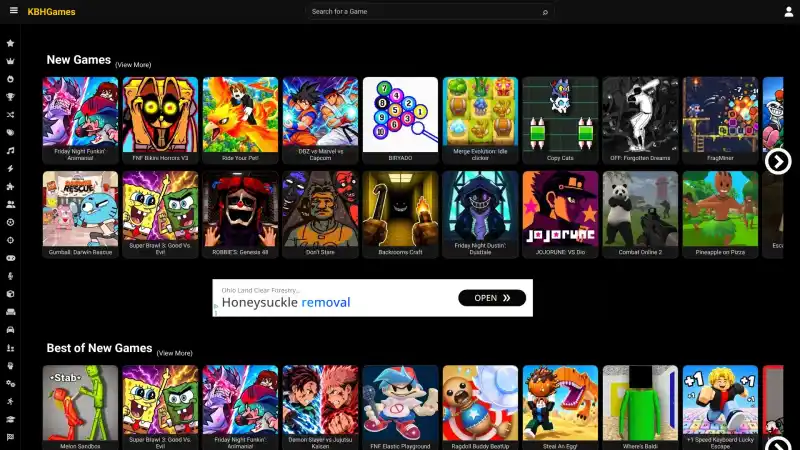Open the gamepad category icon

10,258
